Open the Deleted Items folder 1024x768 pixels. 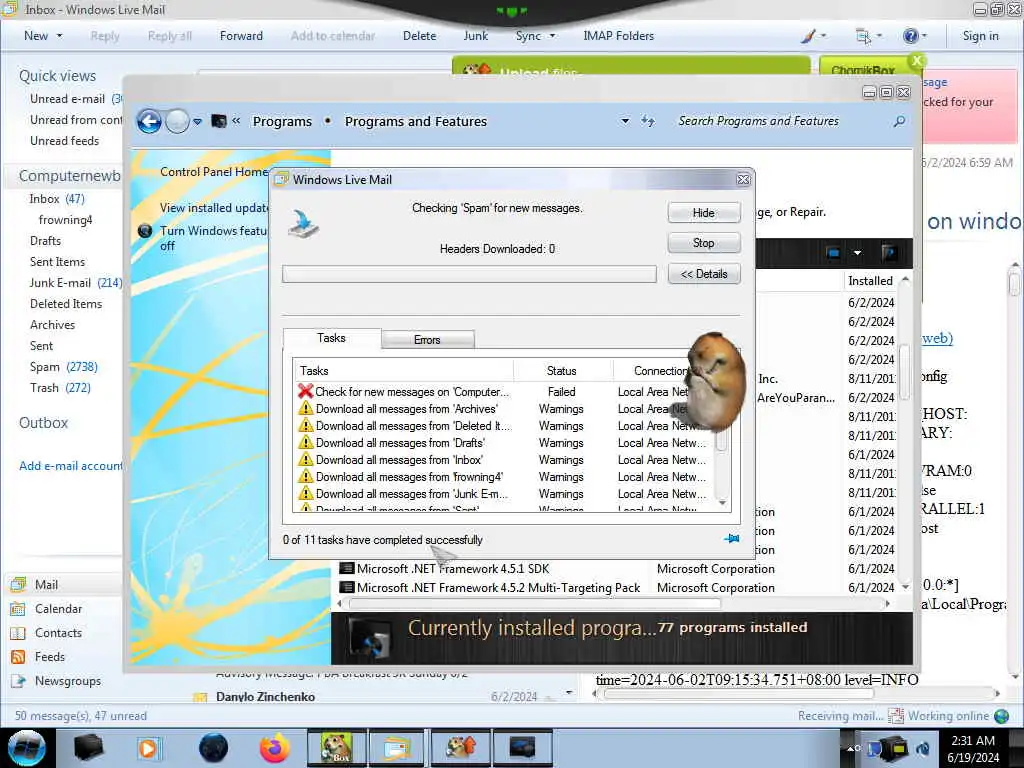pyautogui.click(x=66, y=304)
